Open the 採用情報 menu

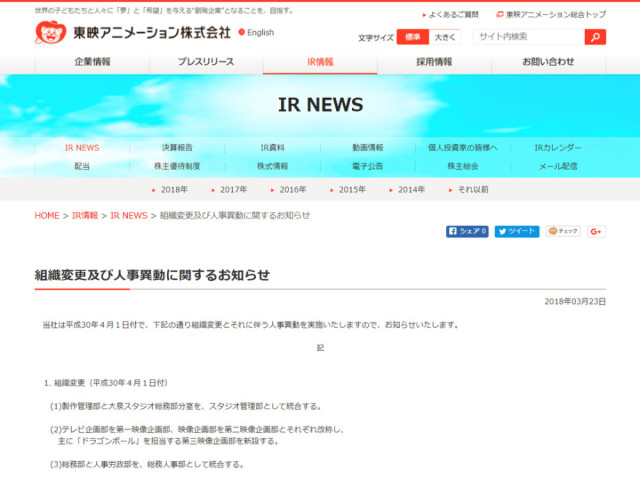coord(434,62)
